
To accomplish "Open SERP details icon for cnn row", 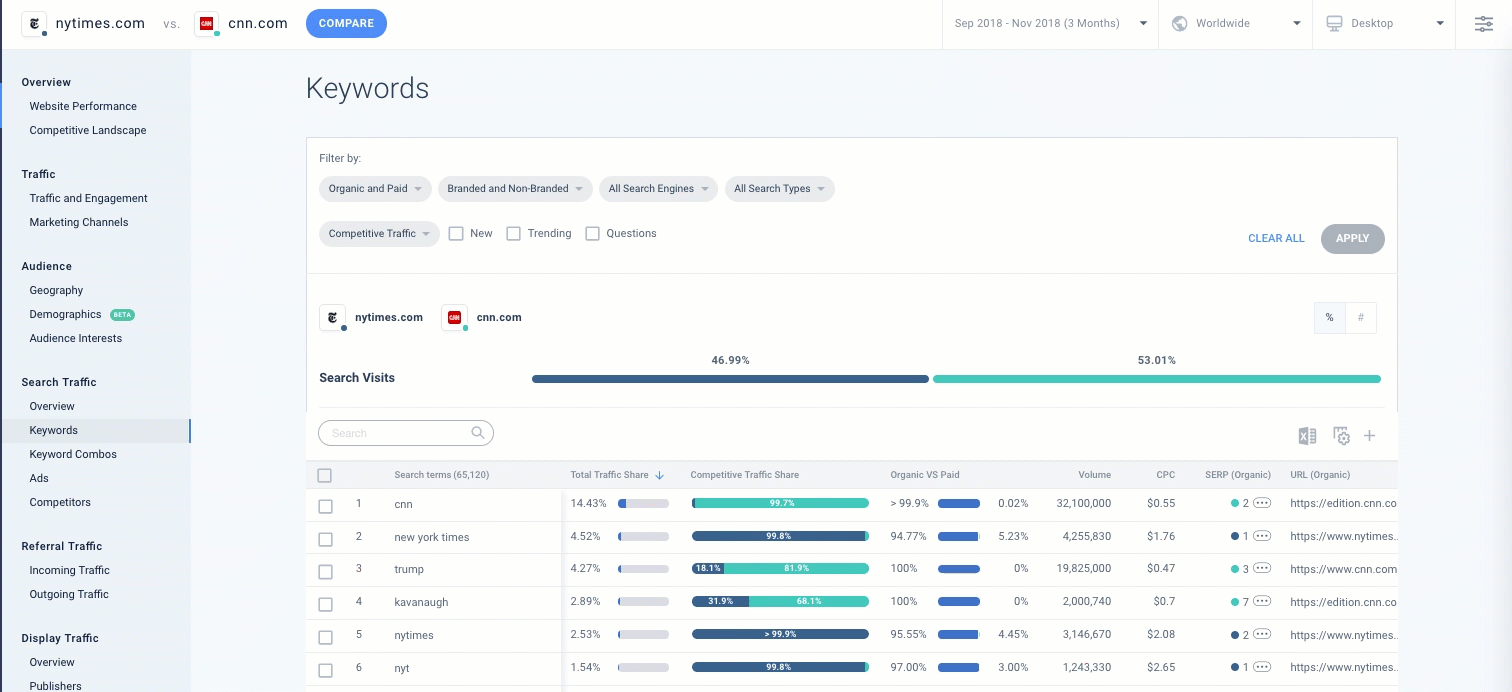I will [x=1262, y=503].
